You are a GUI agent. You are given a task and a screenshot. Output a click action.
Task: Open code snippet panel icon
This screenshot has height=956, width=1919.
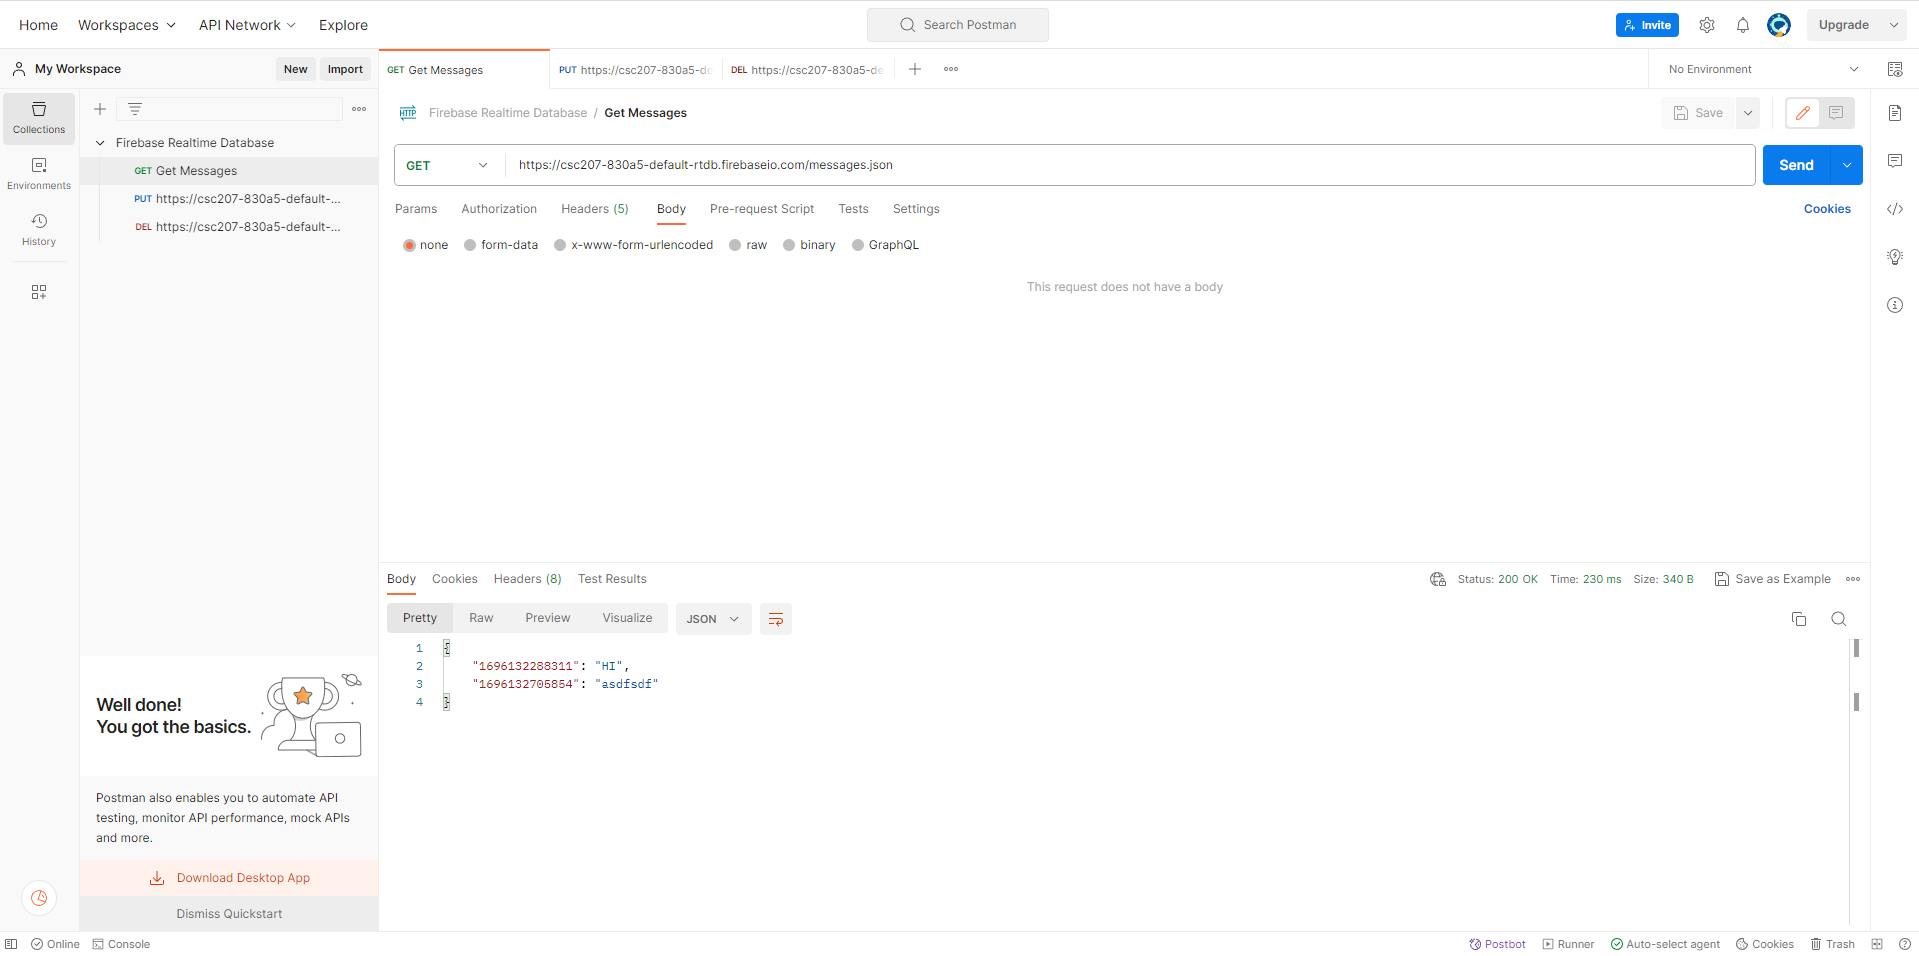pyautogui.click(x=1895, y=209)
